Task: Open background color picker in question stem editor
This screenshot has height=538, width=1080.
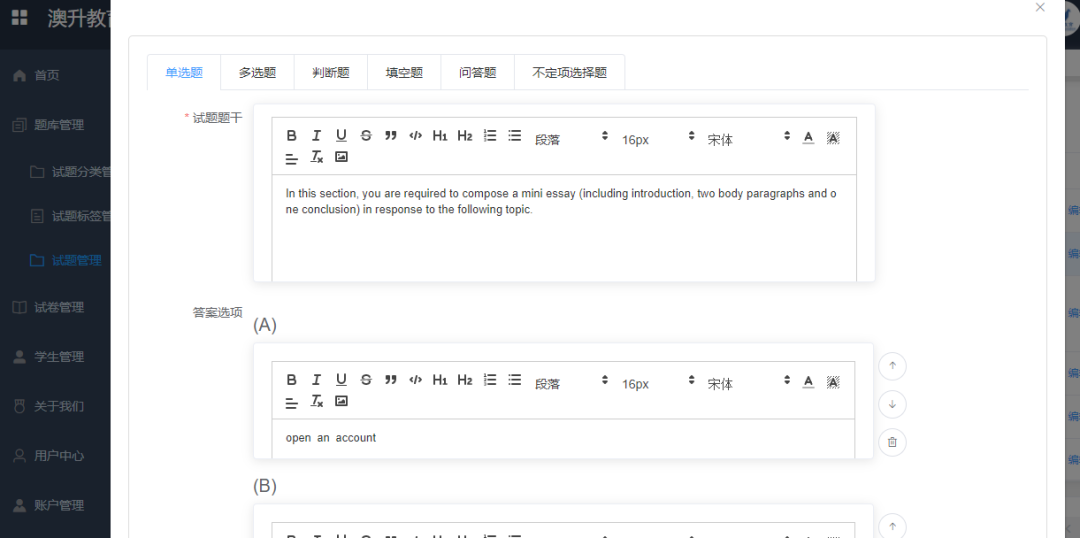Action: [833, 137]
